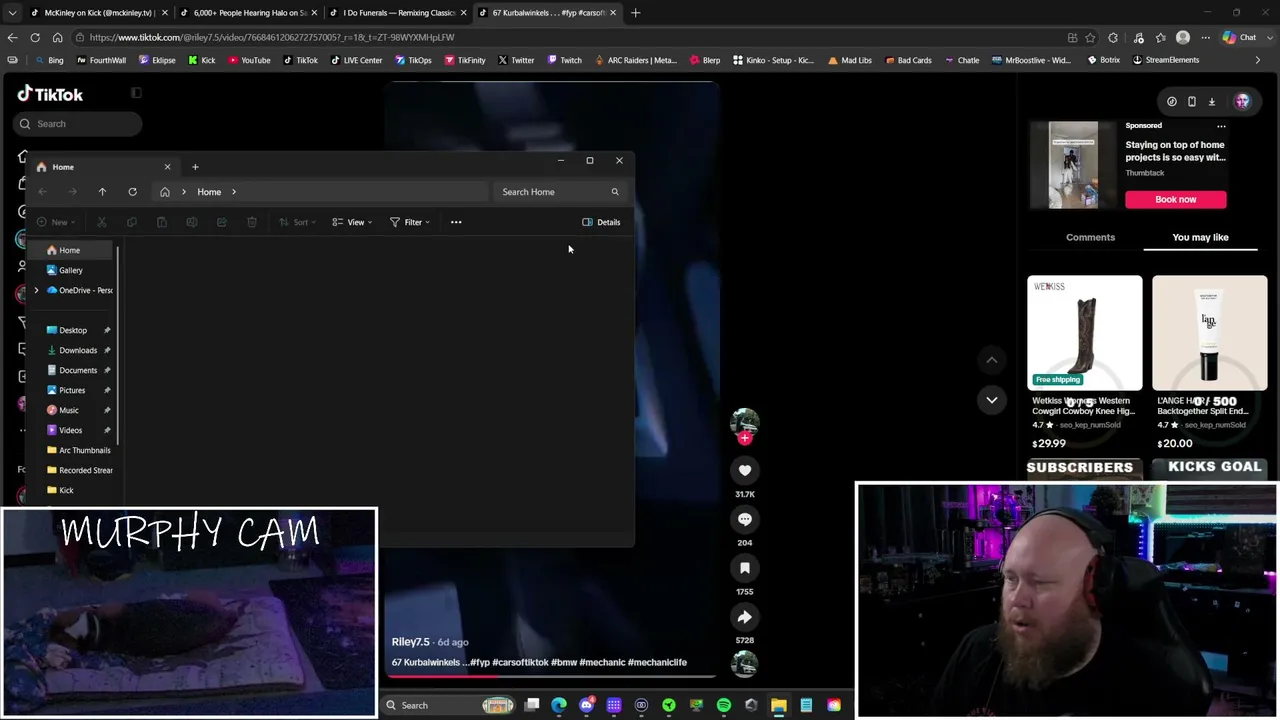Open the View dropdown in File Explorer

tap(352, 222)
